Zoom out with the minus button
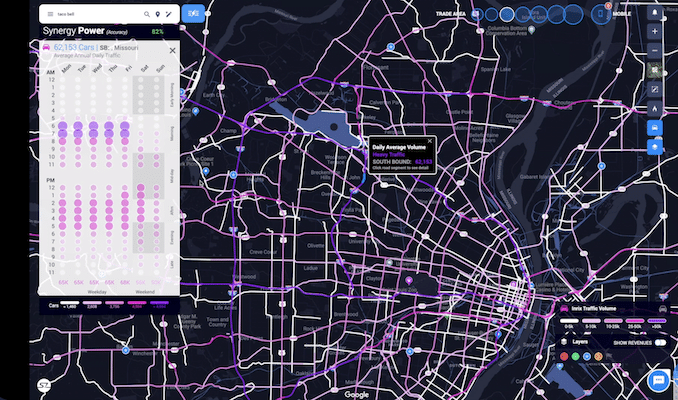Viewport: 678px width, 400px height. click(655, 51)
